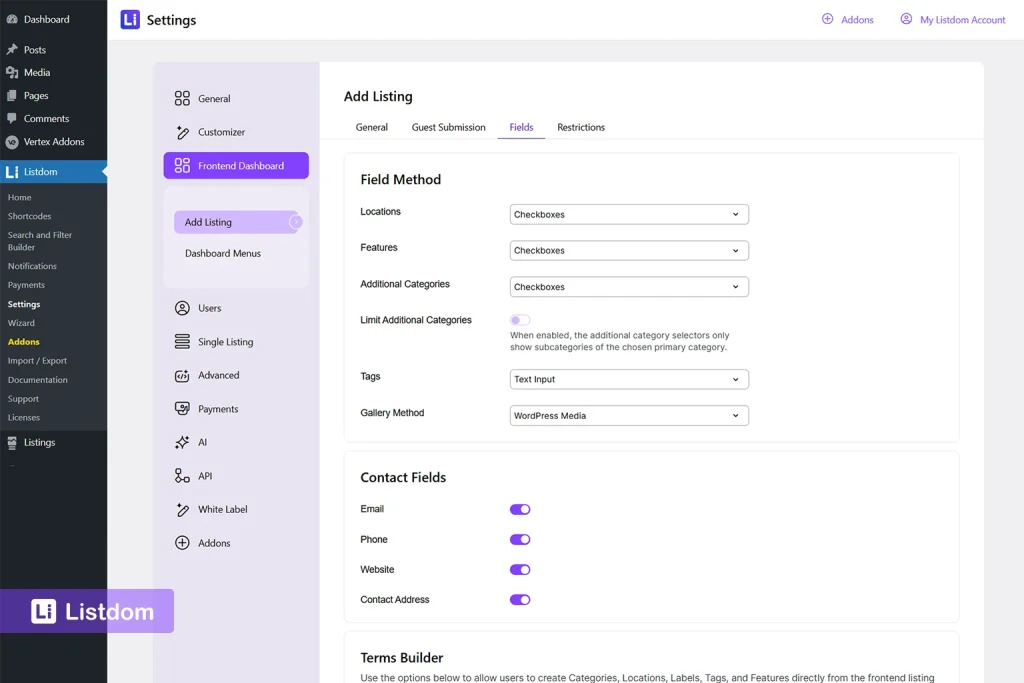The image size is (1024, 683).
Task: Click the Users person icon
Action: 182,308
